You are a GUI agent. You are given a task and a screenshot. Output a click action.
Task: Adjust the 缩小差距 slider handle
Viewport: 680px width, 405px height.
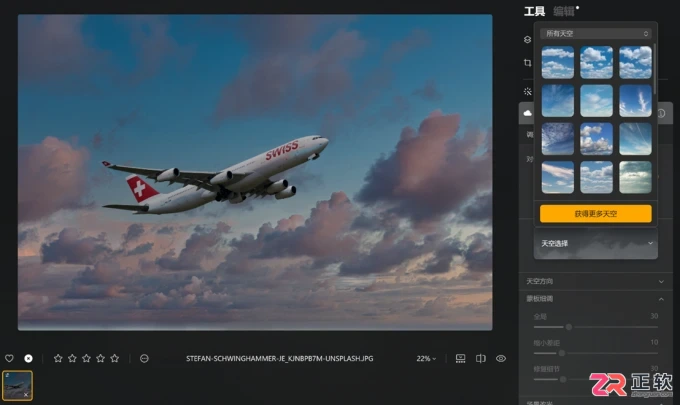[x=562, y=353]
